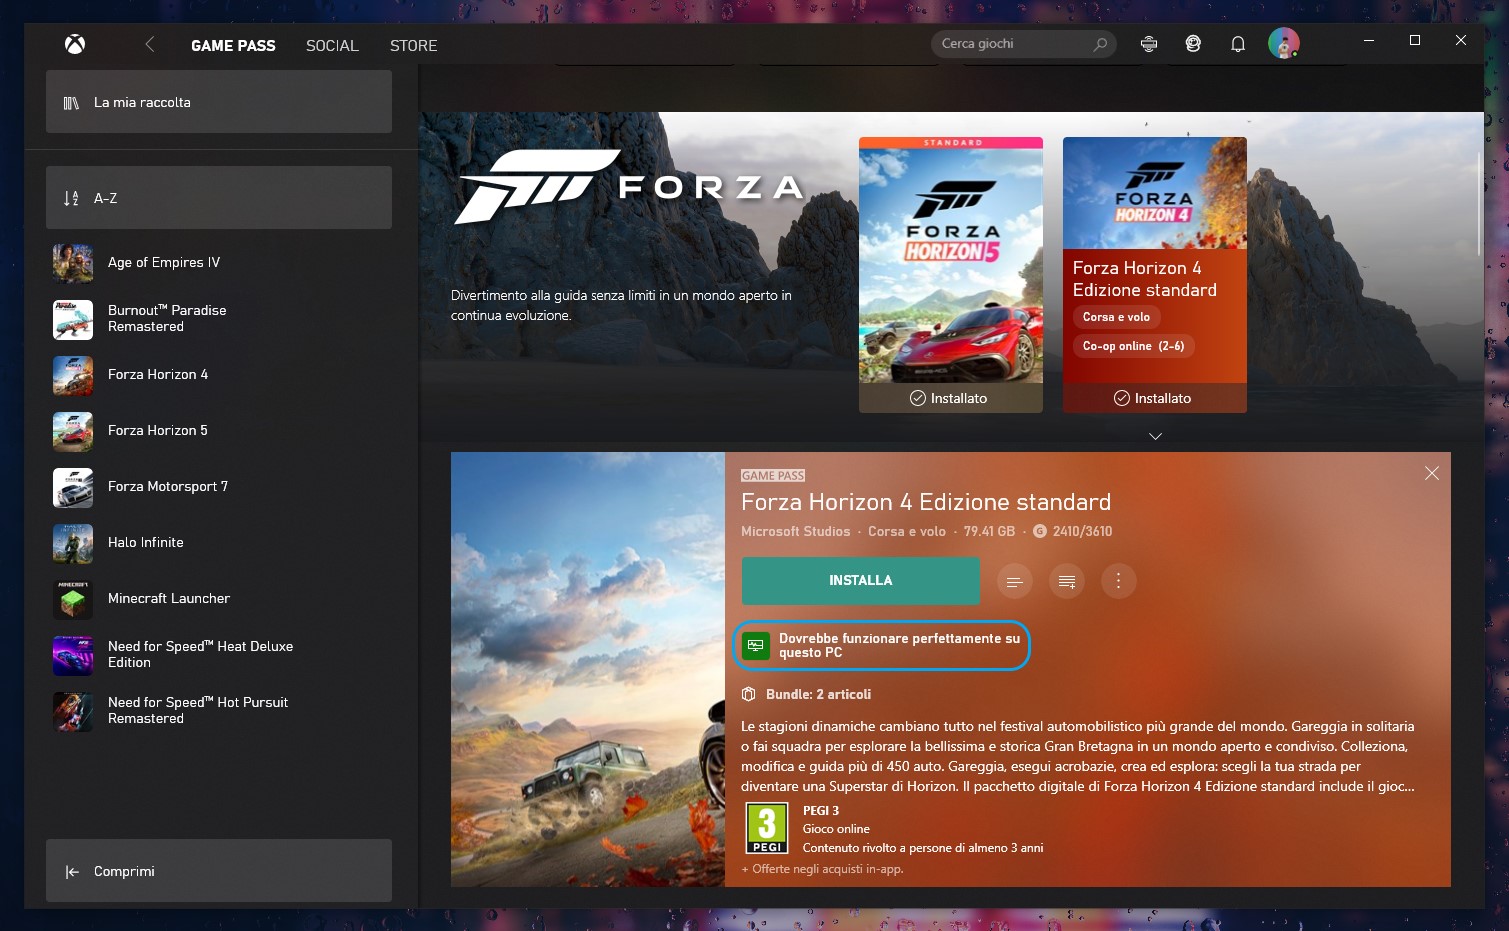
Task: Click the green INSTALLA button
Action: tap(860, 581)
